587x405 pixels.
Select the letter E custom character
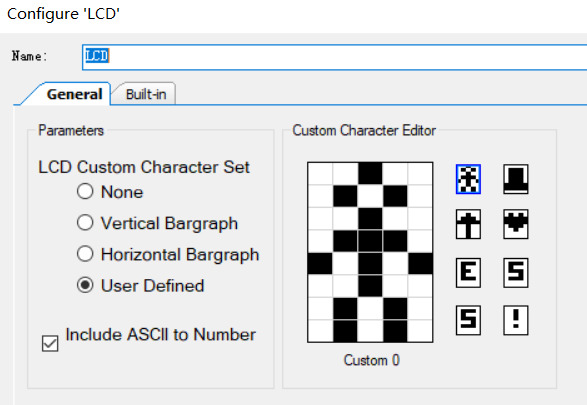(468, 272)
